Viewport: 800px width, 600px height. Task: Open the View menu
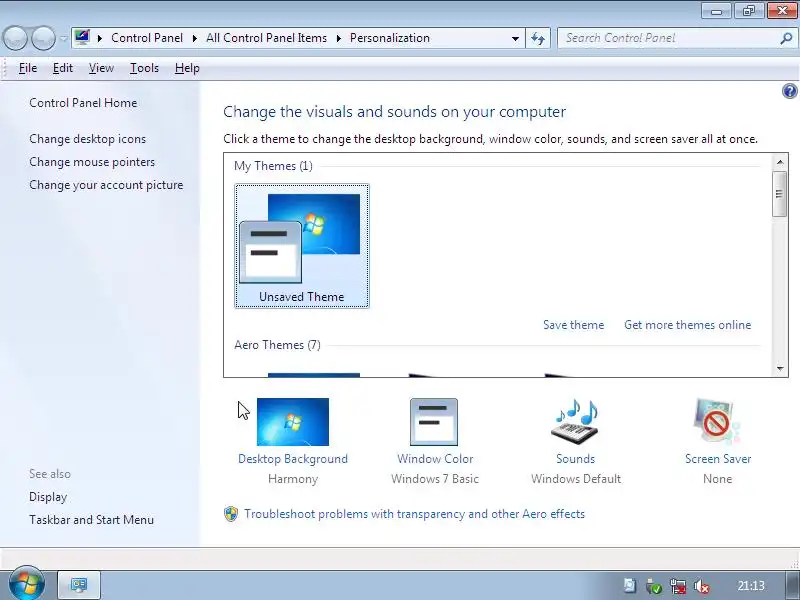(101, 68)
